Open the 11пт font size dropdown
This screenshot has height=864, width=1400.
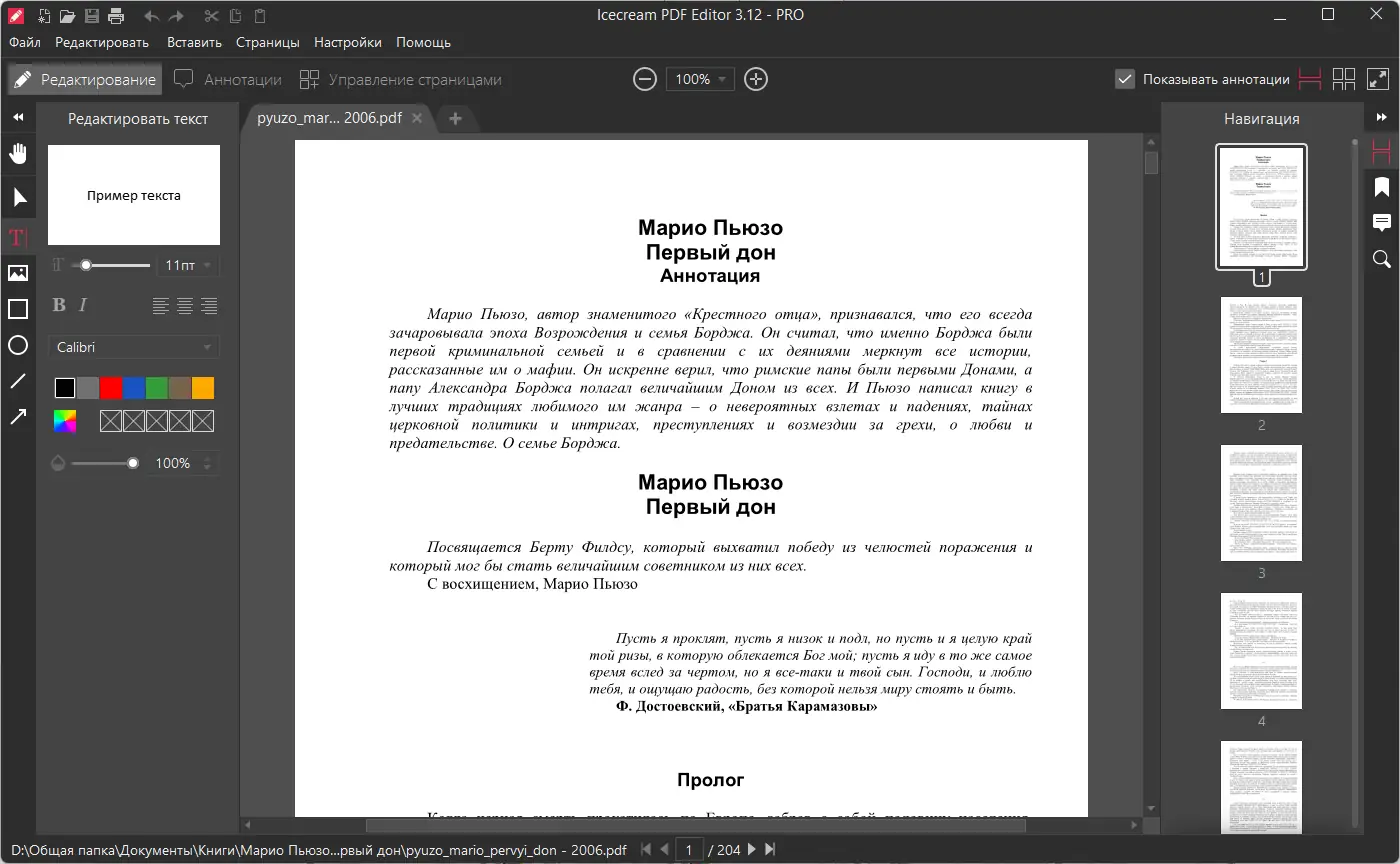coord(189,265)
